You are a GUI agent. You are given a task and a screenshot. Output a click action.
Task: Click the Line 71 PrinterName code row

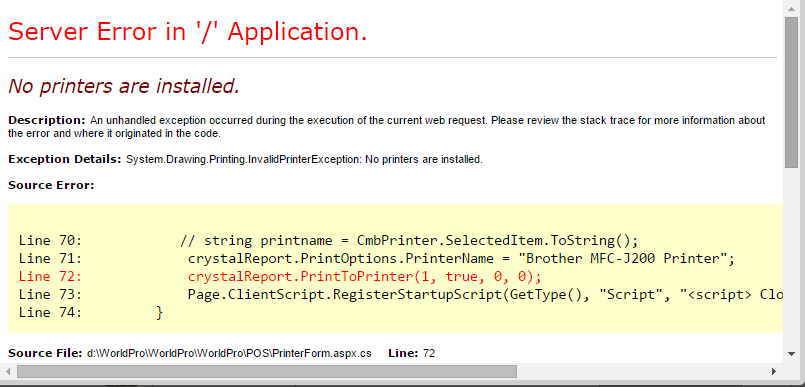click(377, 258)
